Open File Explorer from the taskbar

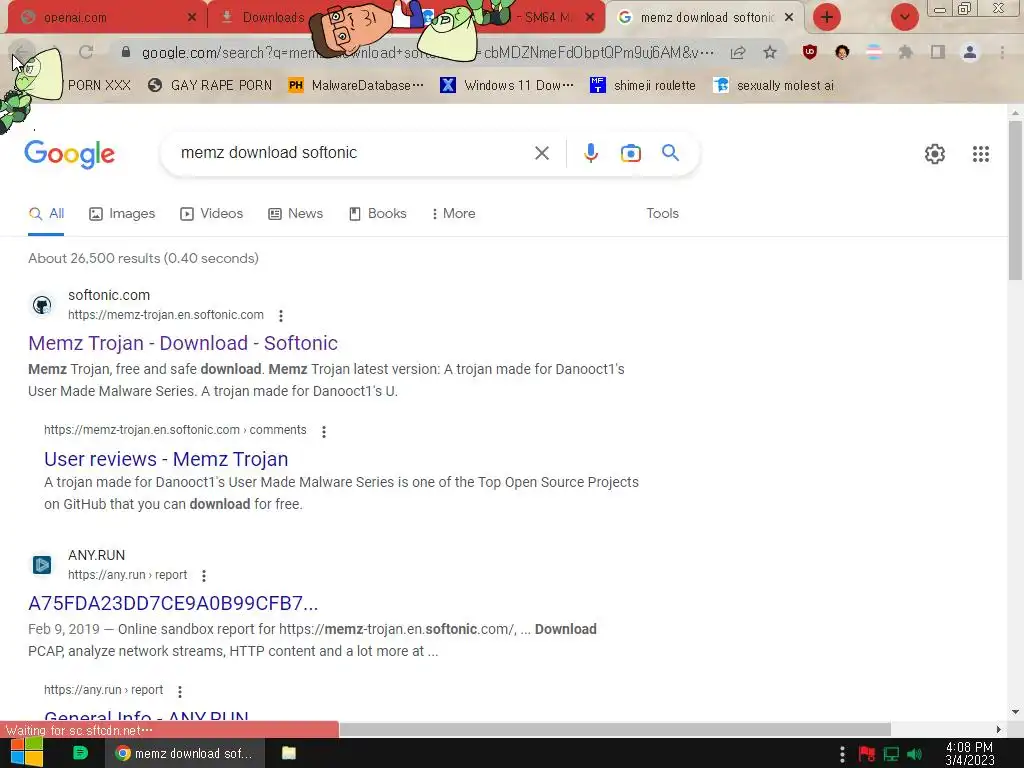tap(289, 753)
